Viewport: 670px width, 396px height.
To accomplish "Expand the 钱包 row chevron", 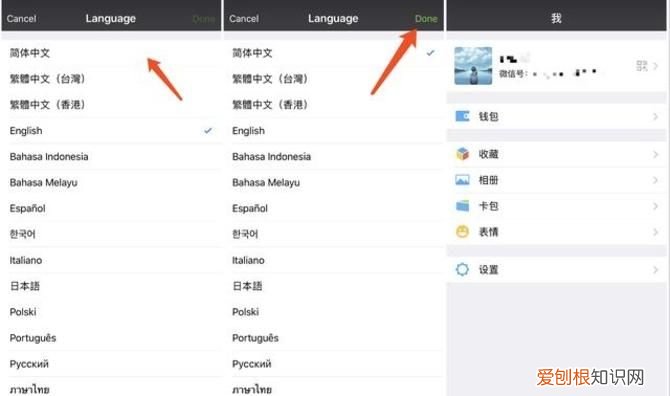I will click(x=655, y=116).
